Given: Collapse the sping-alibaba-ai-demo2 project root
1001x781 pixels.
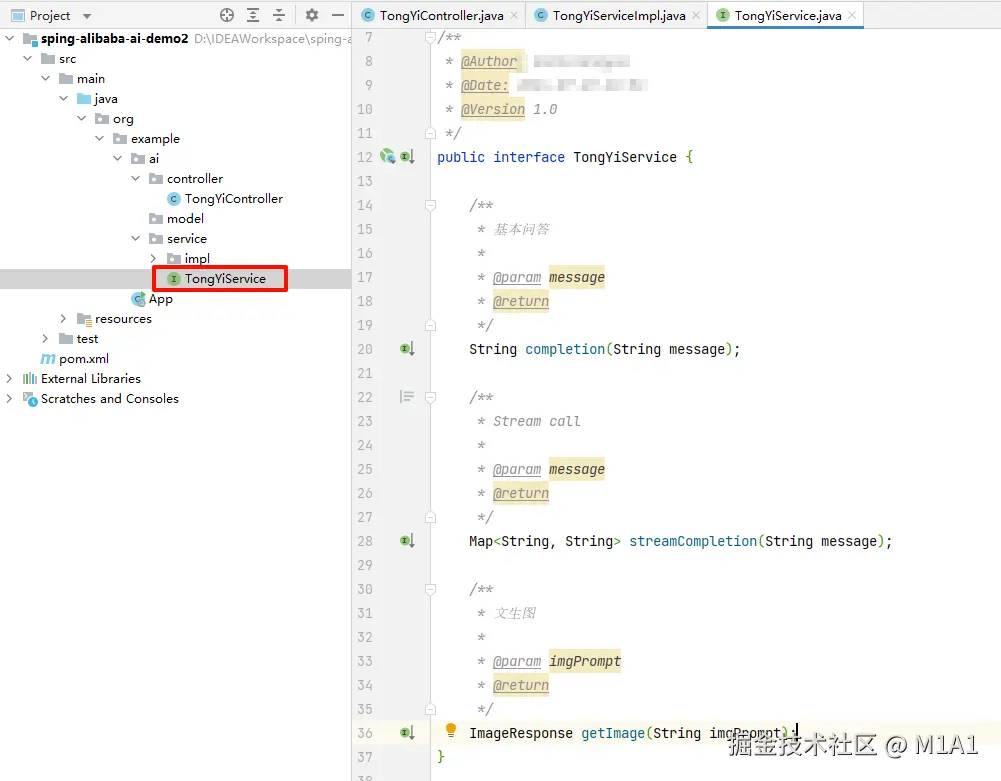Looking at the screenshot, I should coord(10,38).
